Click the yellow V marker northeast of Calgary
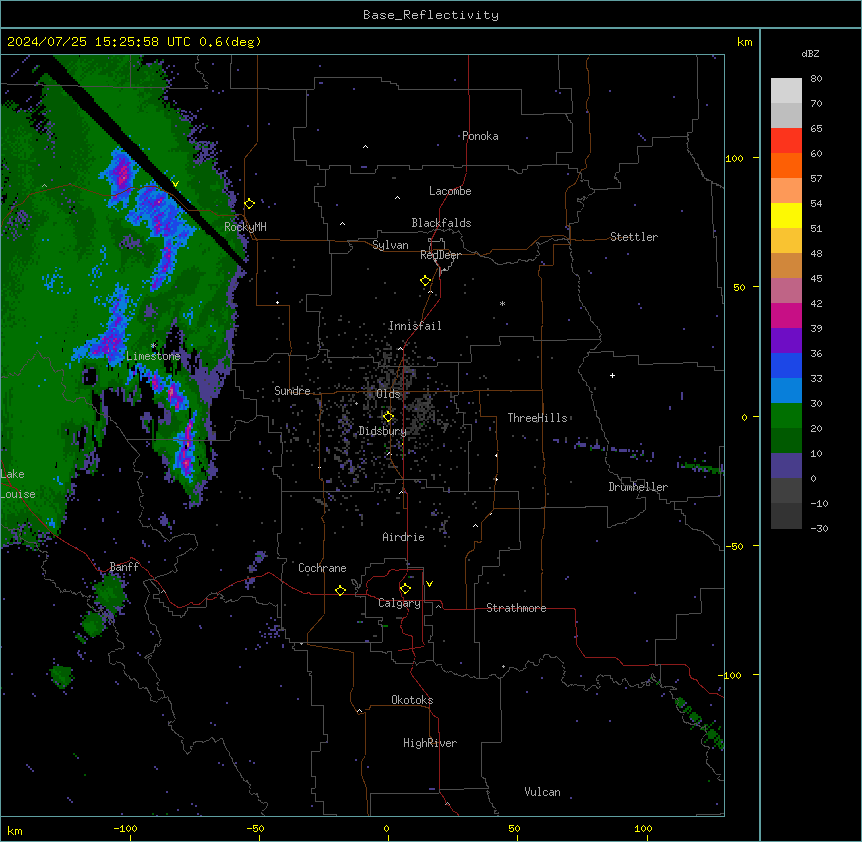 pyautogui.click(x=429, y=584)
